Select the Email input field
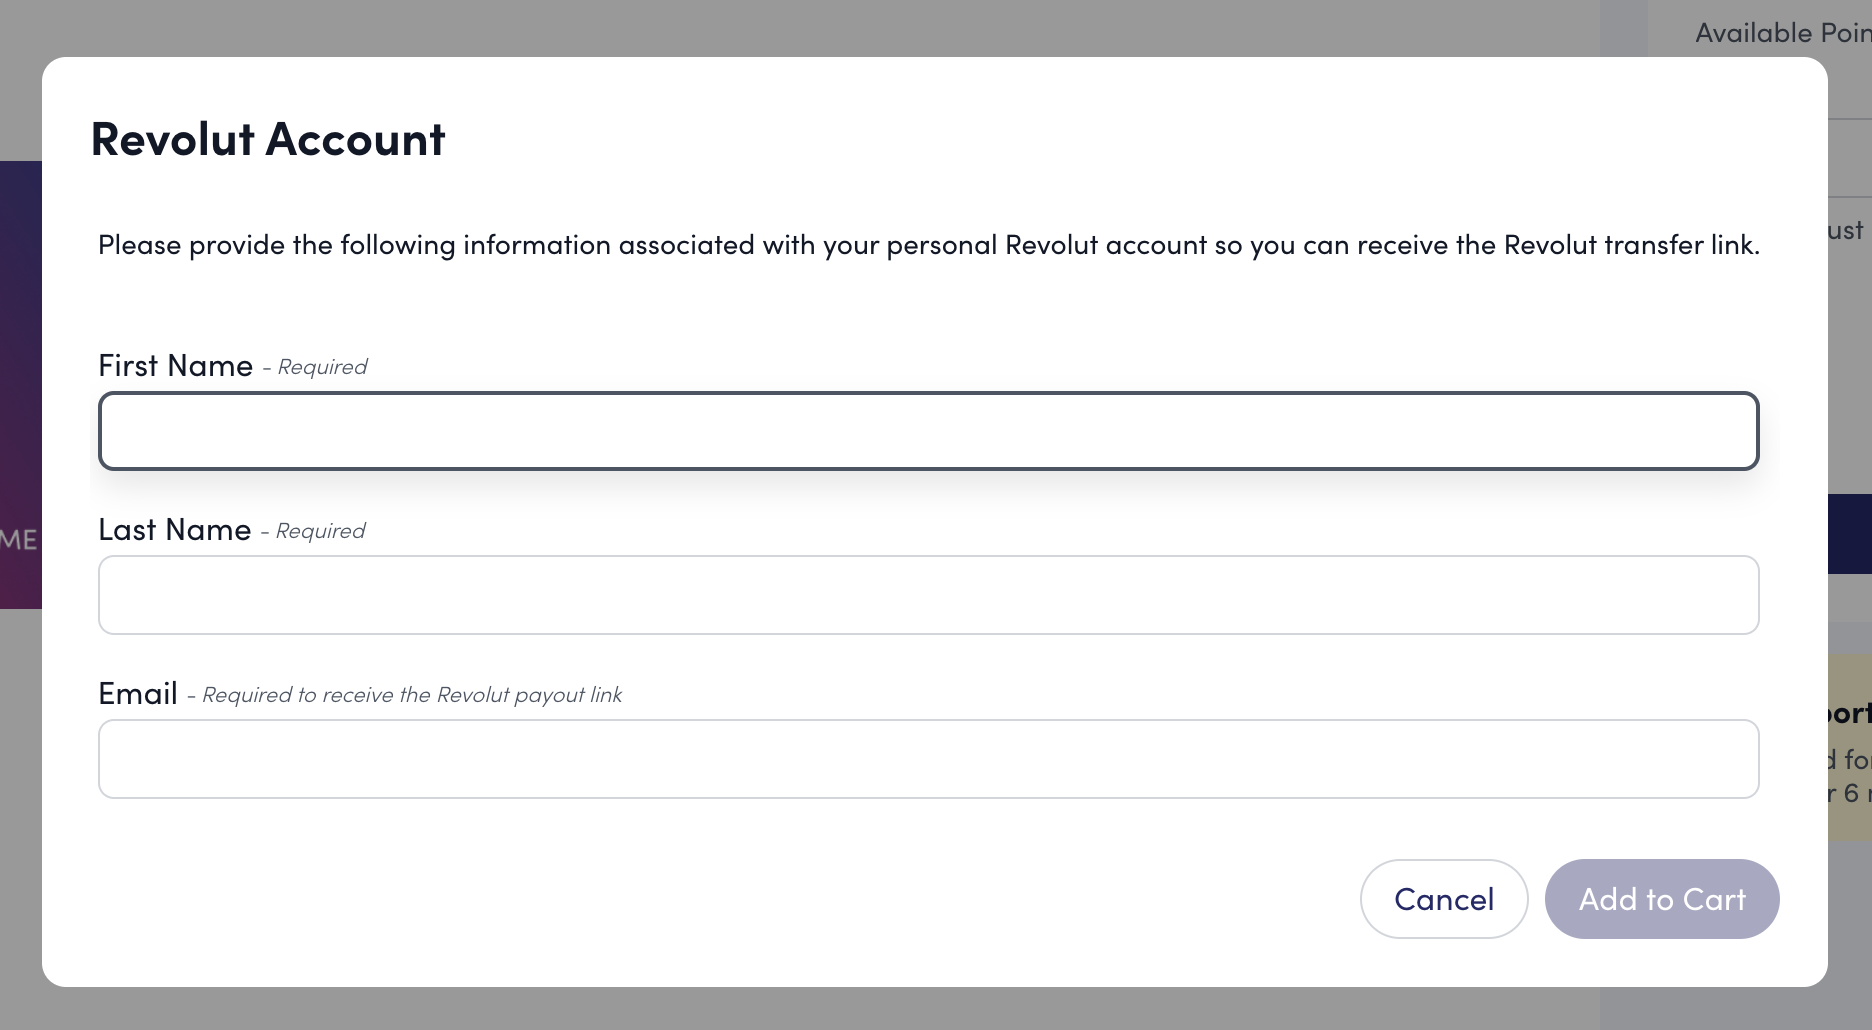Image resolution: width=1872 pixels, height=1030 pixels. (x=928, y=759)
